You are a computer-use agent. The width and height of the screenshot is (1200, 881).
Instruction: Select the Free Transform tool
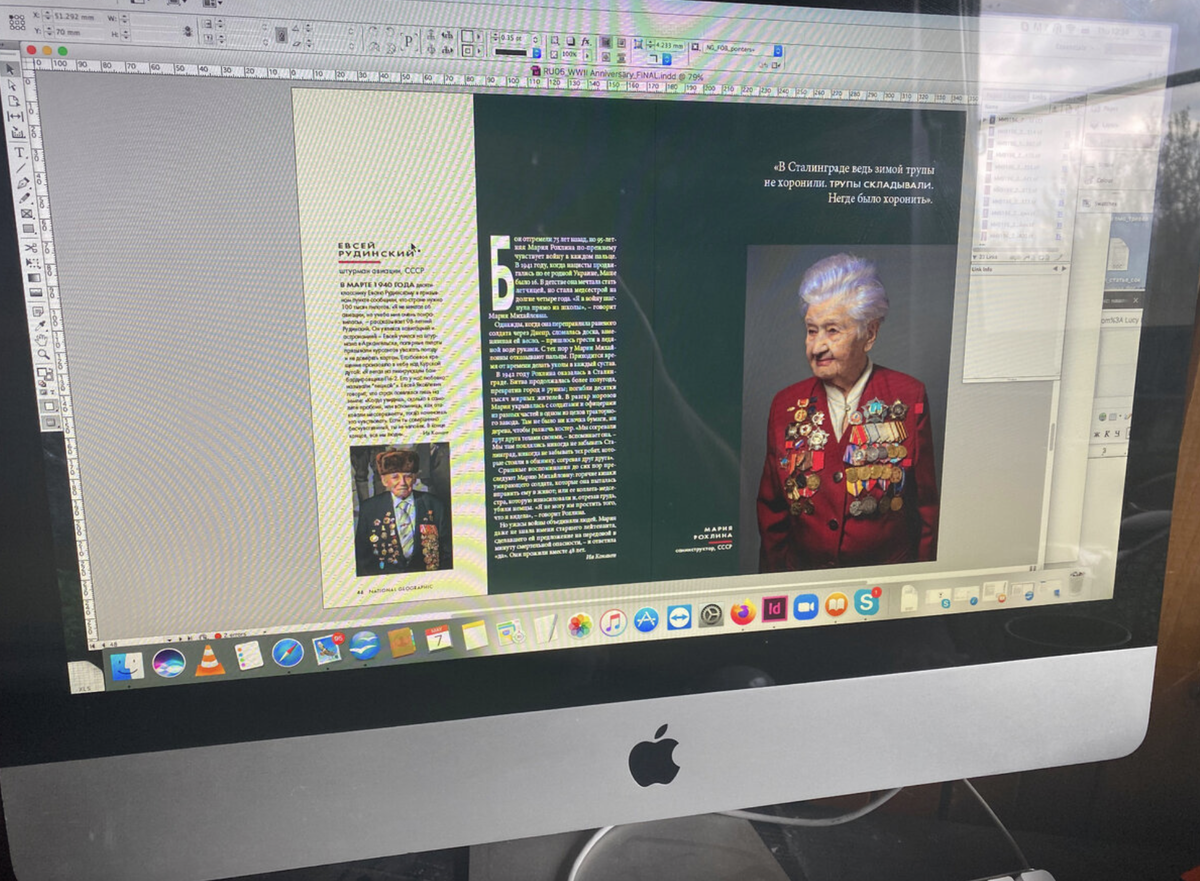pyautogui.click(x=32, y=262)
